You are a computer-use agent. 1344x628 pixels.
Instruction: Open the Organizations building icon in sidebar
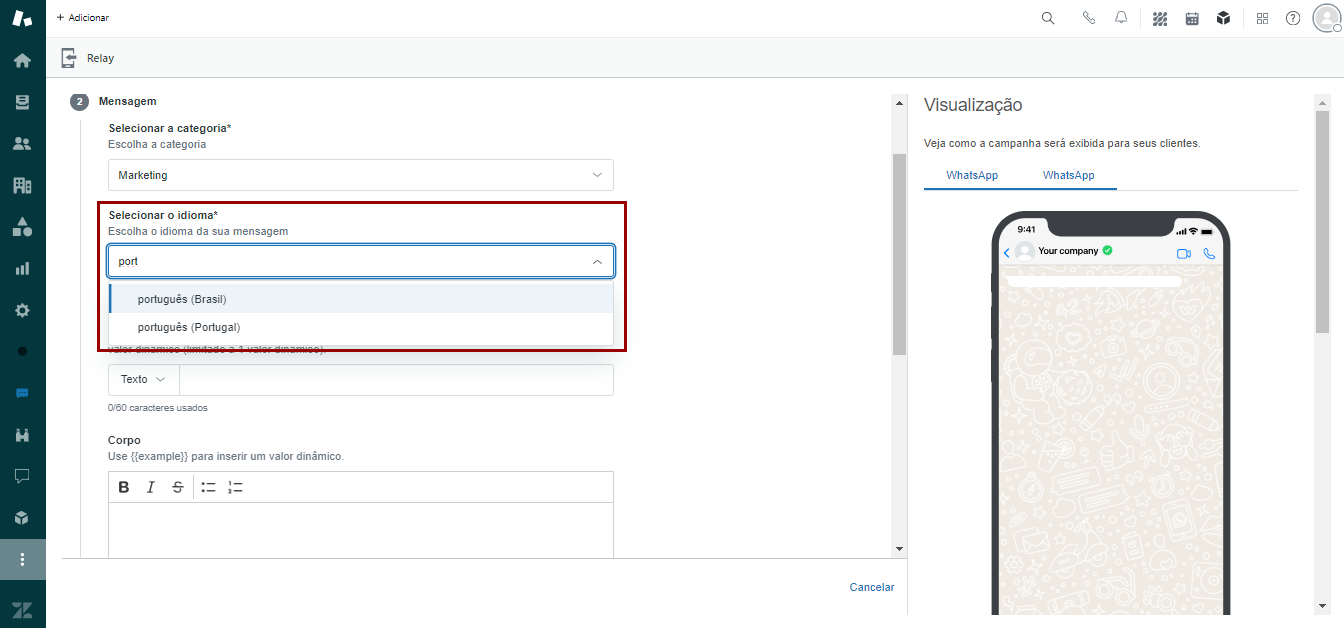22,185
